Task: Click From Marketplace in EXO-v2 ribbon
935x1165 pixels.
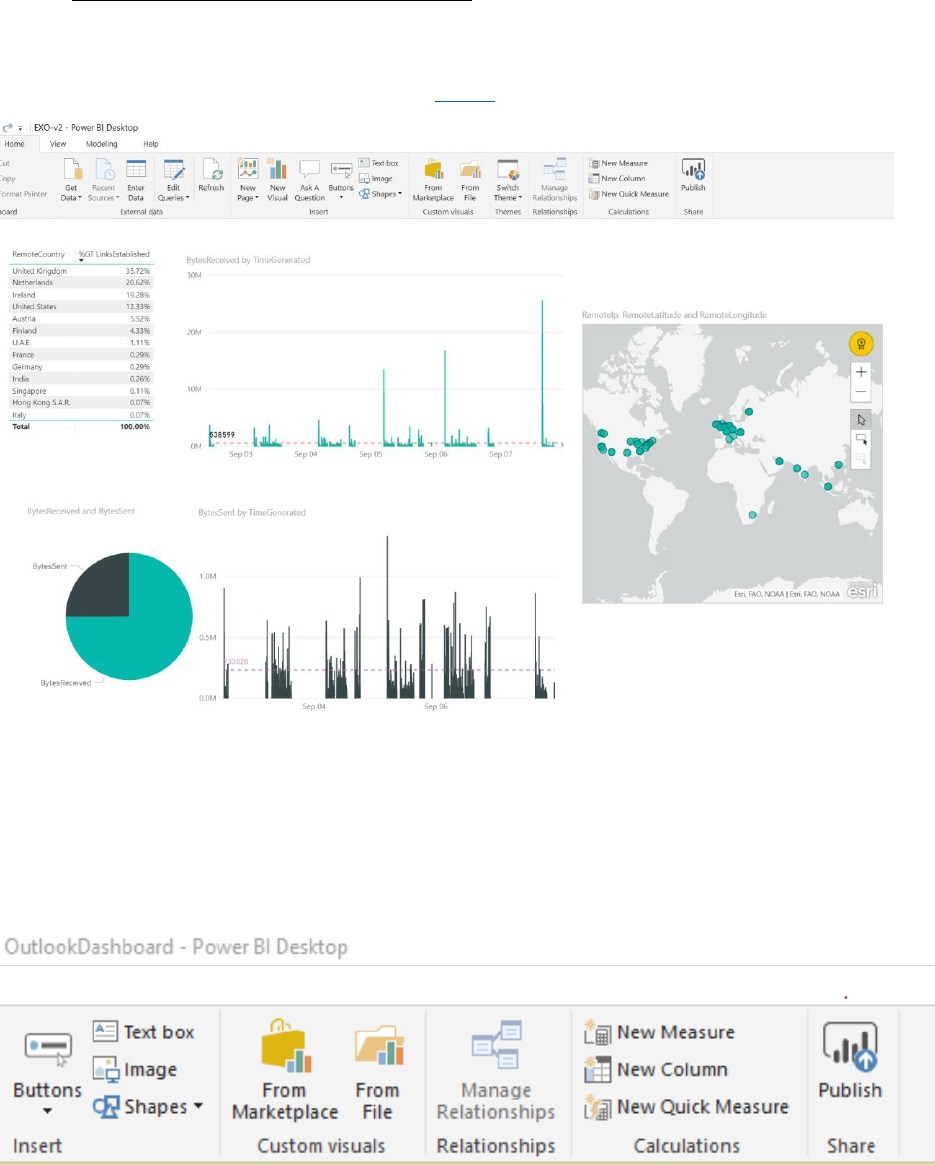Action: (433, 179)
